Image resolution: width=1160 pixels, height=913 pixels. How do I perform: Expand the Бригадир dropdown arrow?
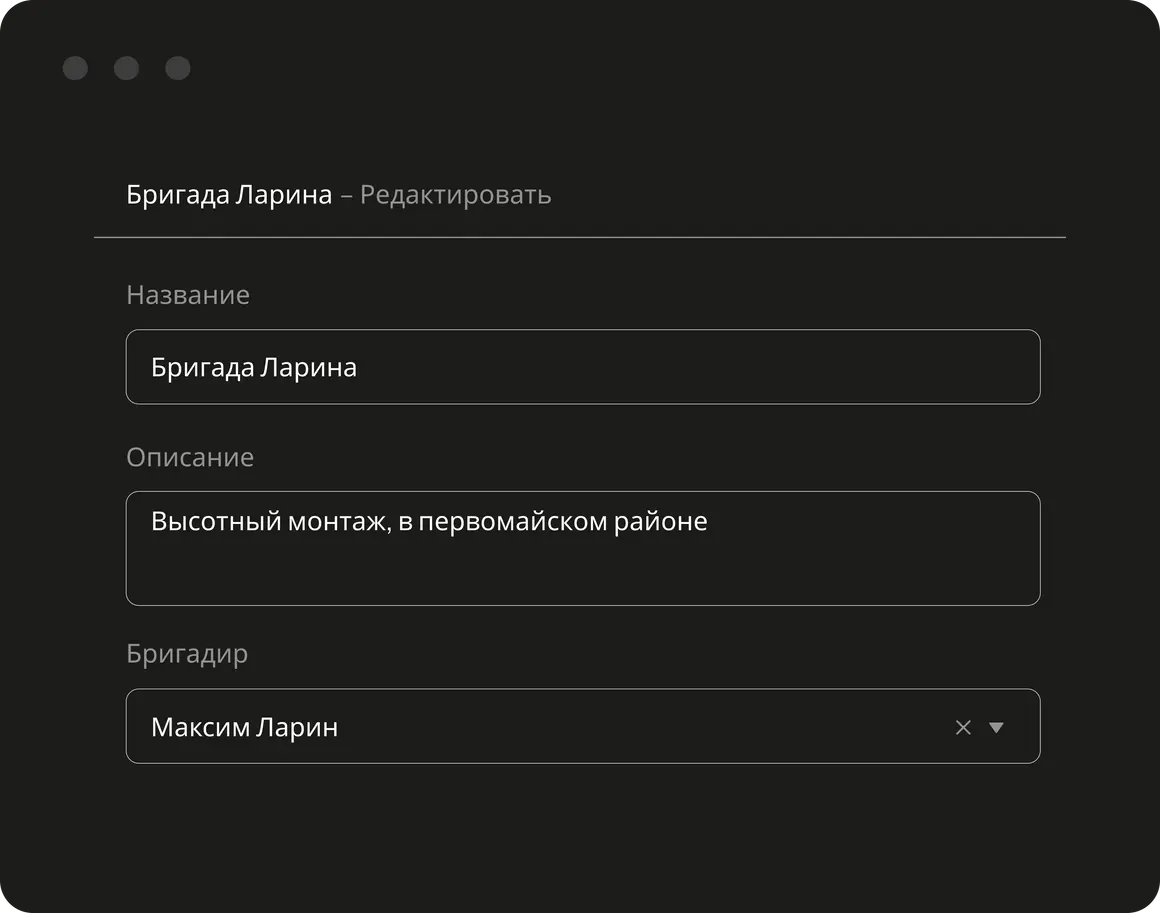996,727
